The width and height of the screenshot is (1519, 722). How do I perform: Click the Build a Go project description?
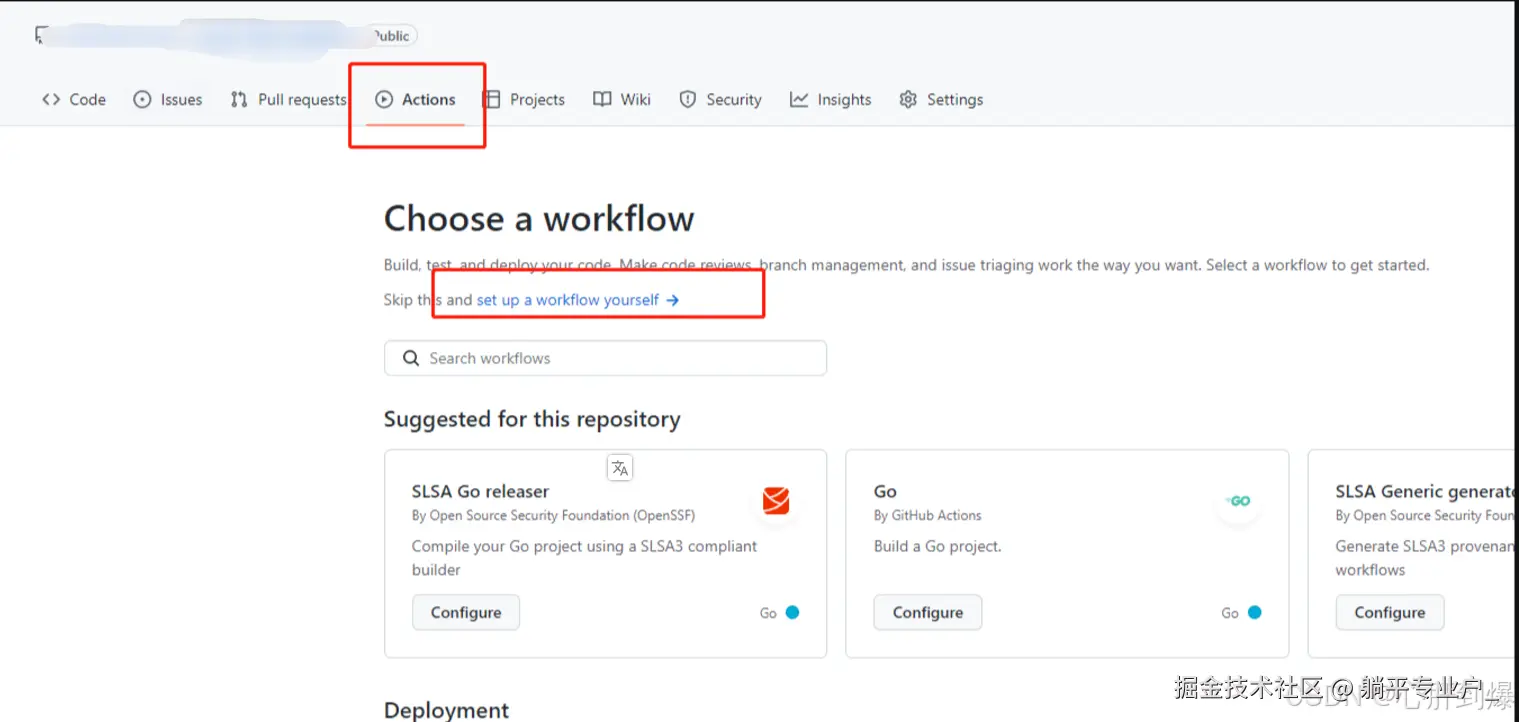pyautogui.click(x=938, y=546)
